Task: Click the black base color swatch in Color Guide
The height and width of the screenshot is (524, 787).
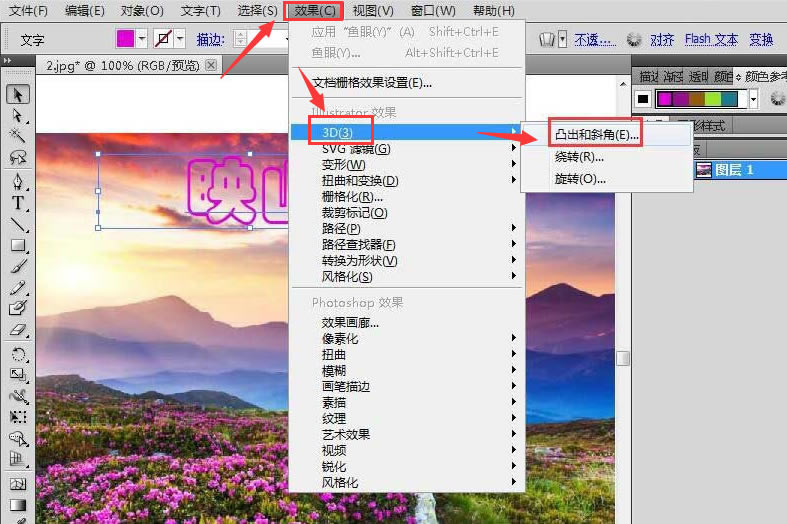Action: point(643,99)
